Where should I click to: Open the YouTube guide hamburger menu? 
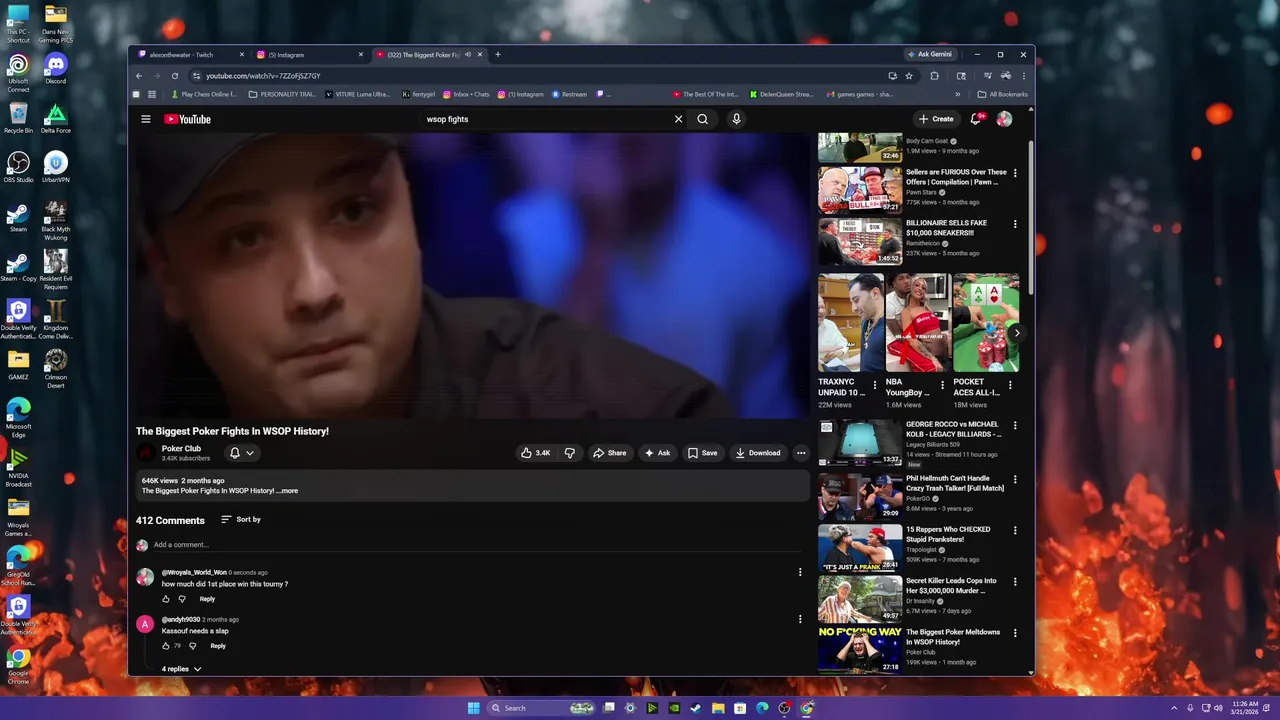(x=146, y=119)
